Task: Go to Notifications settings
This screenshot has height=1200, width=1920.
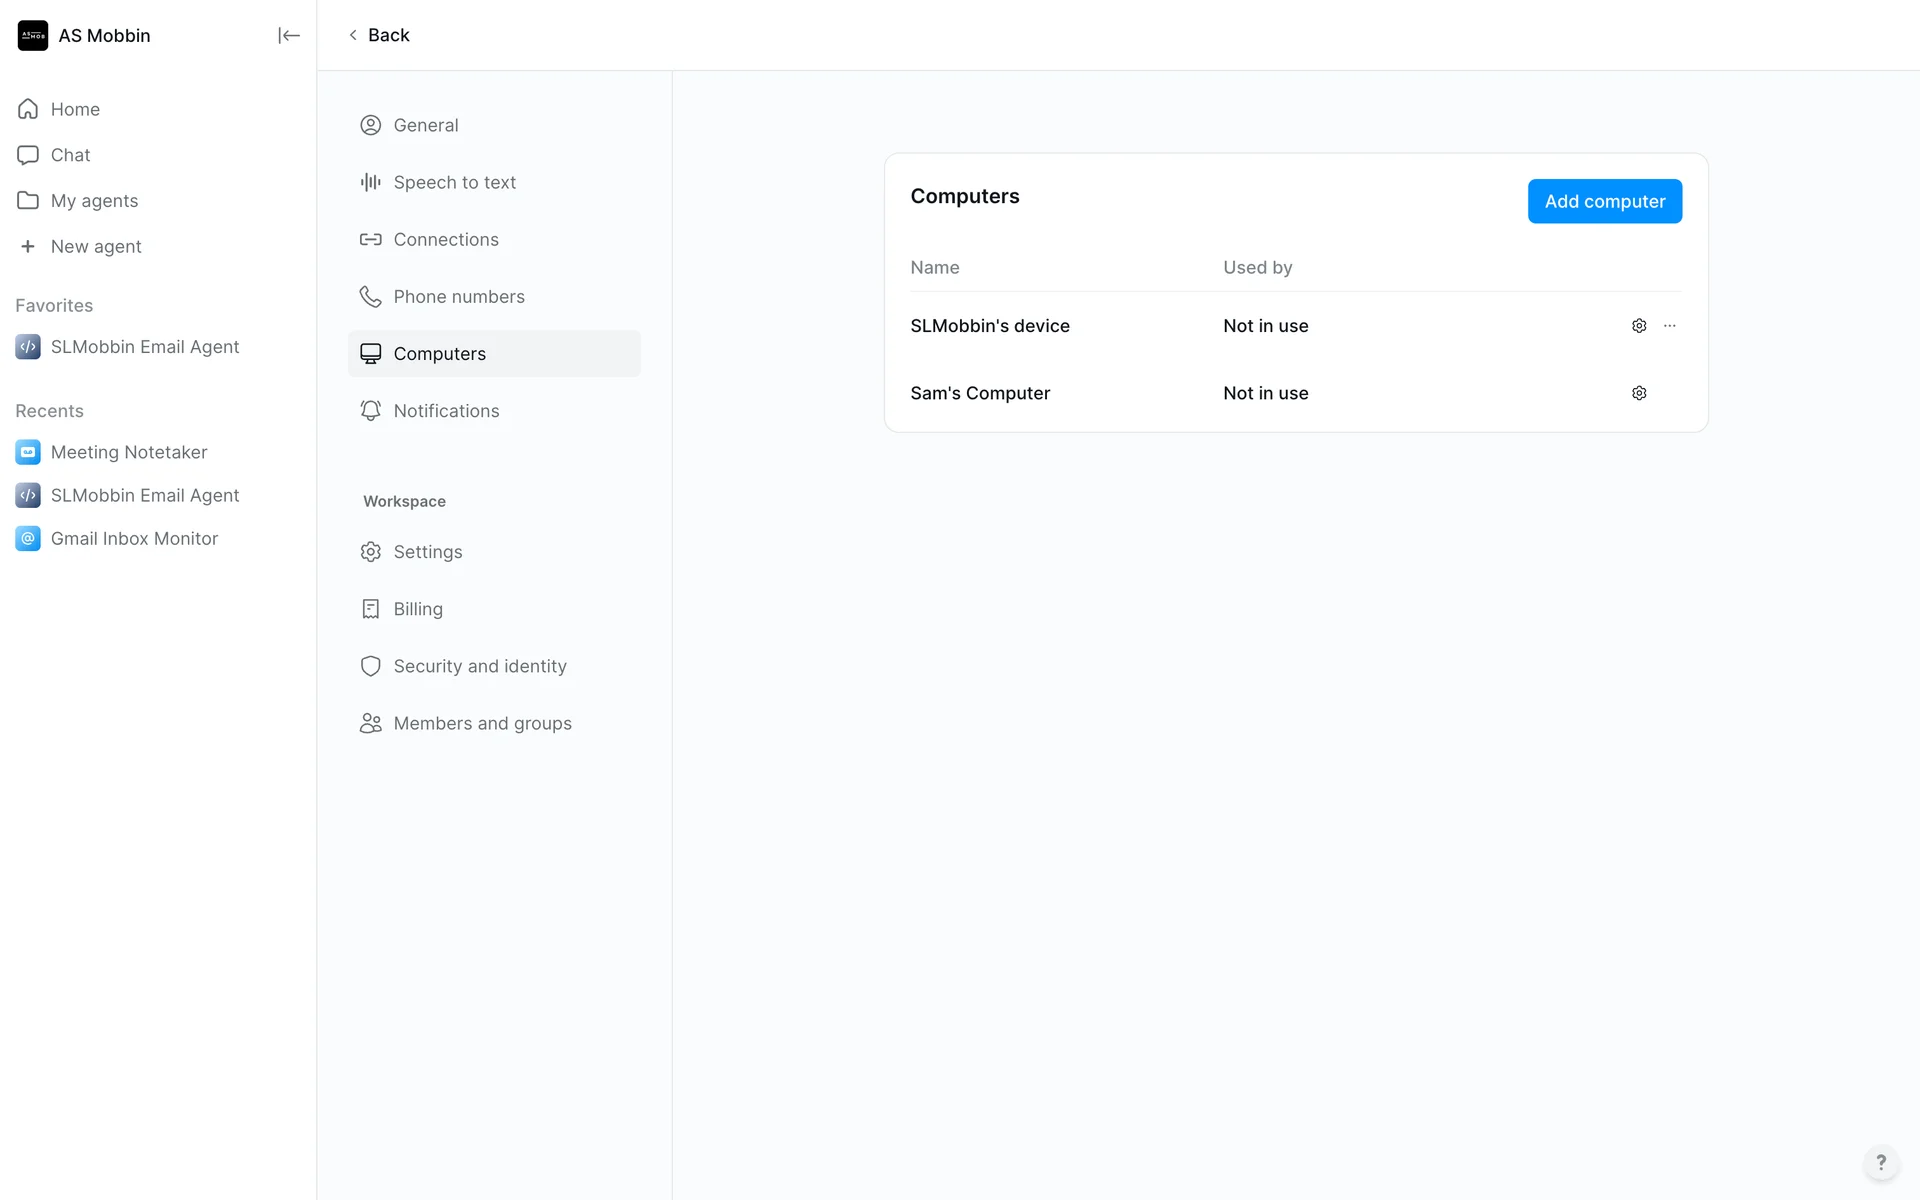Action: tap(446, 411)
